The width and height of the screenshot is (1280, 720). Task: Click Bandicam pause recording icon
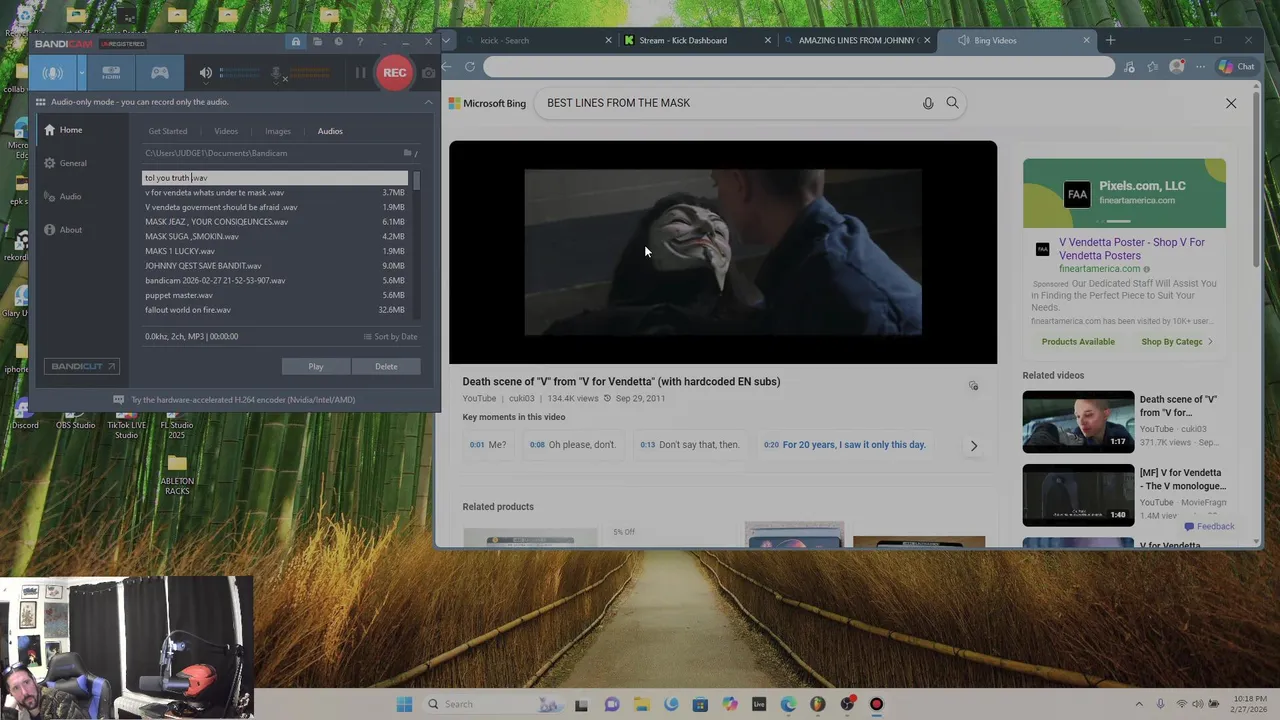point(360,73)
